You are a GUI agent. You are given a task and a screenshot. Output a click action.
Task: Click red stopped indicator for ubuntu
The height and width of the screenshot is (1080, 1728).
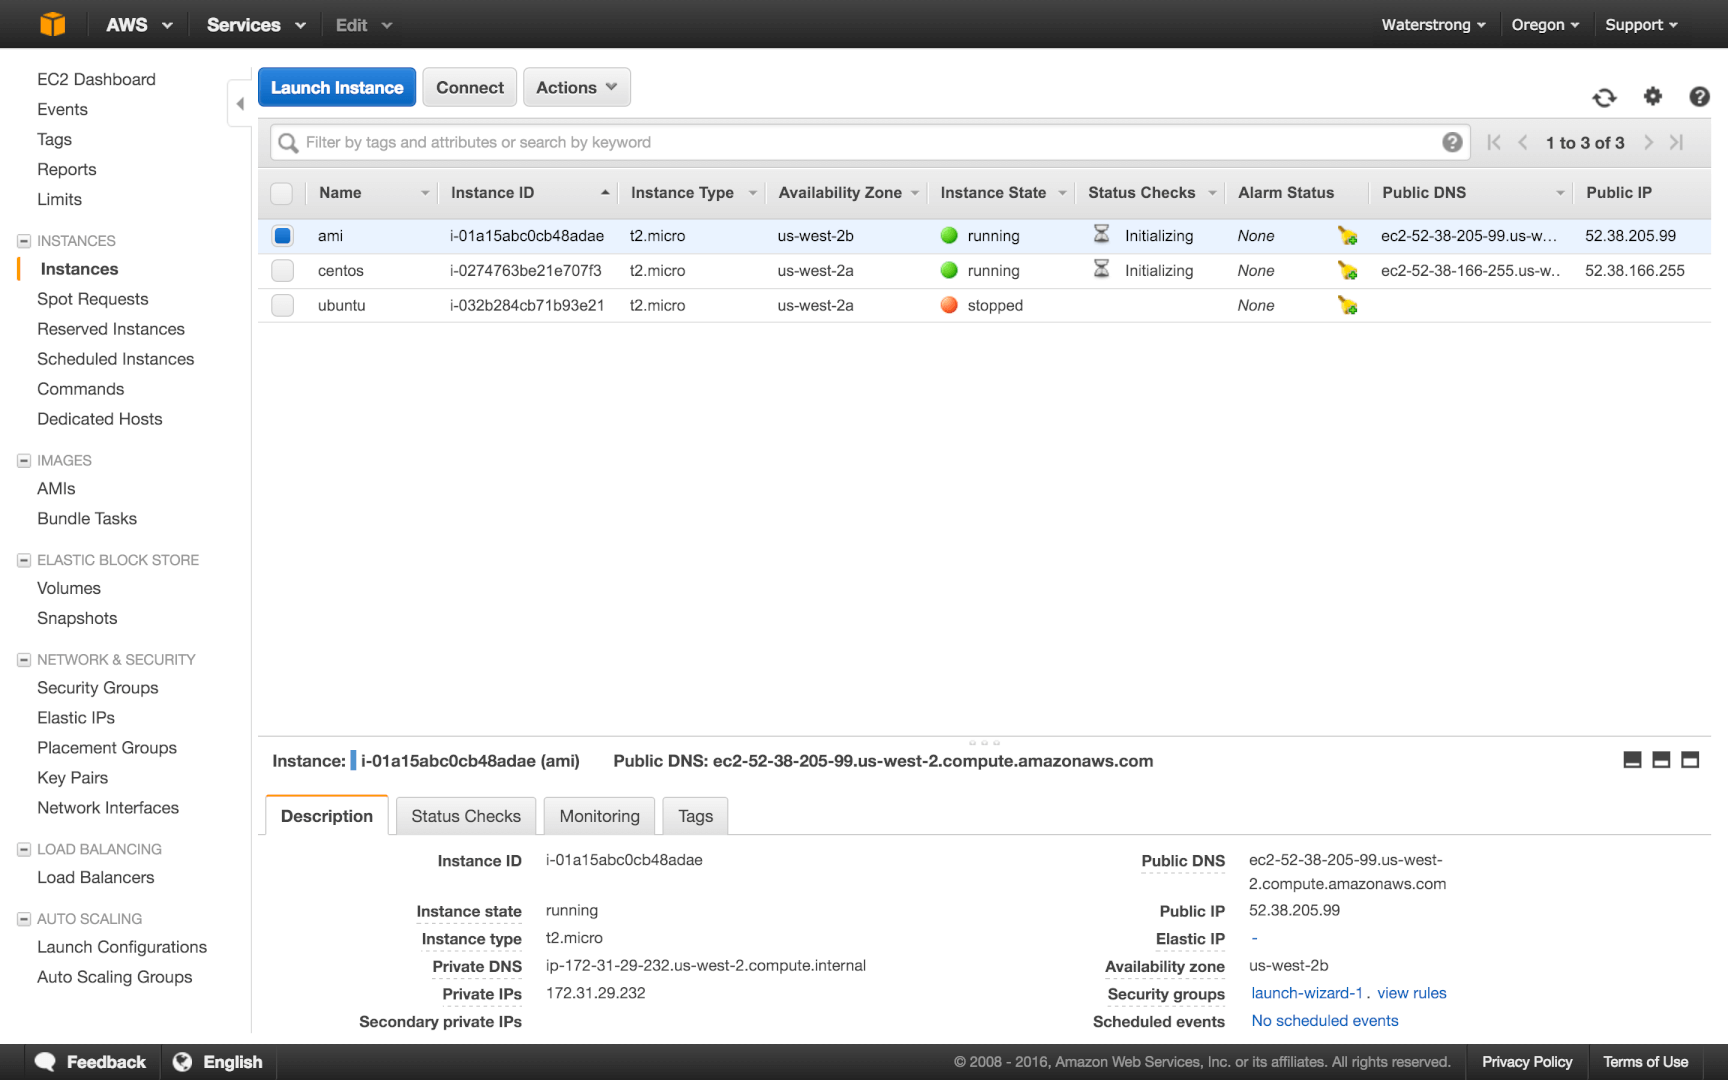coord(949,305)
